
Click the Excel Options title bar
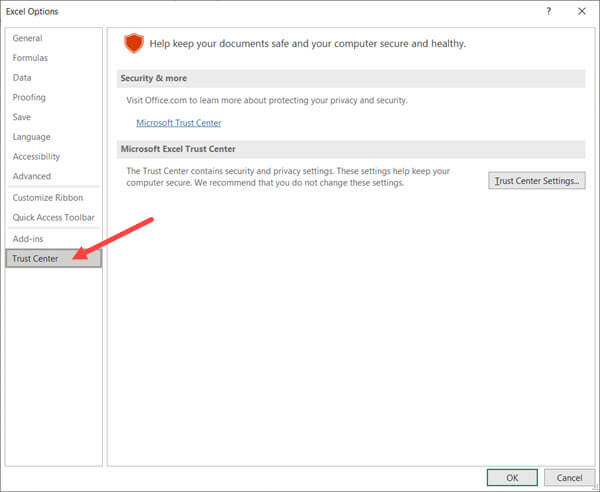pyautogui.click(x=250, y=11)
